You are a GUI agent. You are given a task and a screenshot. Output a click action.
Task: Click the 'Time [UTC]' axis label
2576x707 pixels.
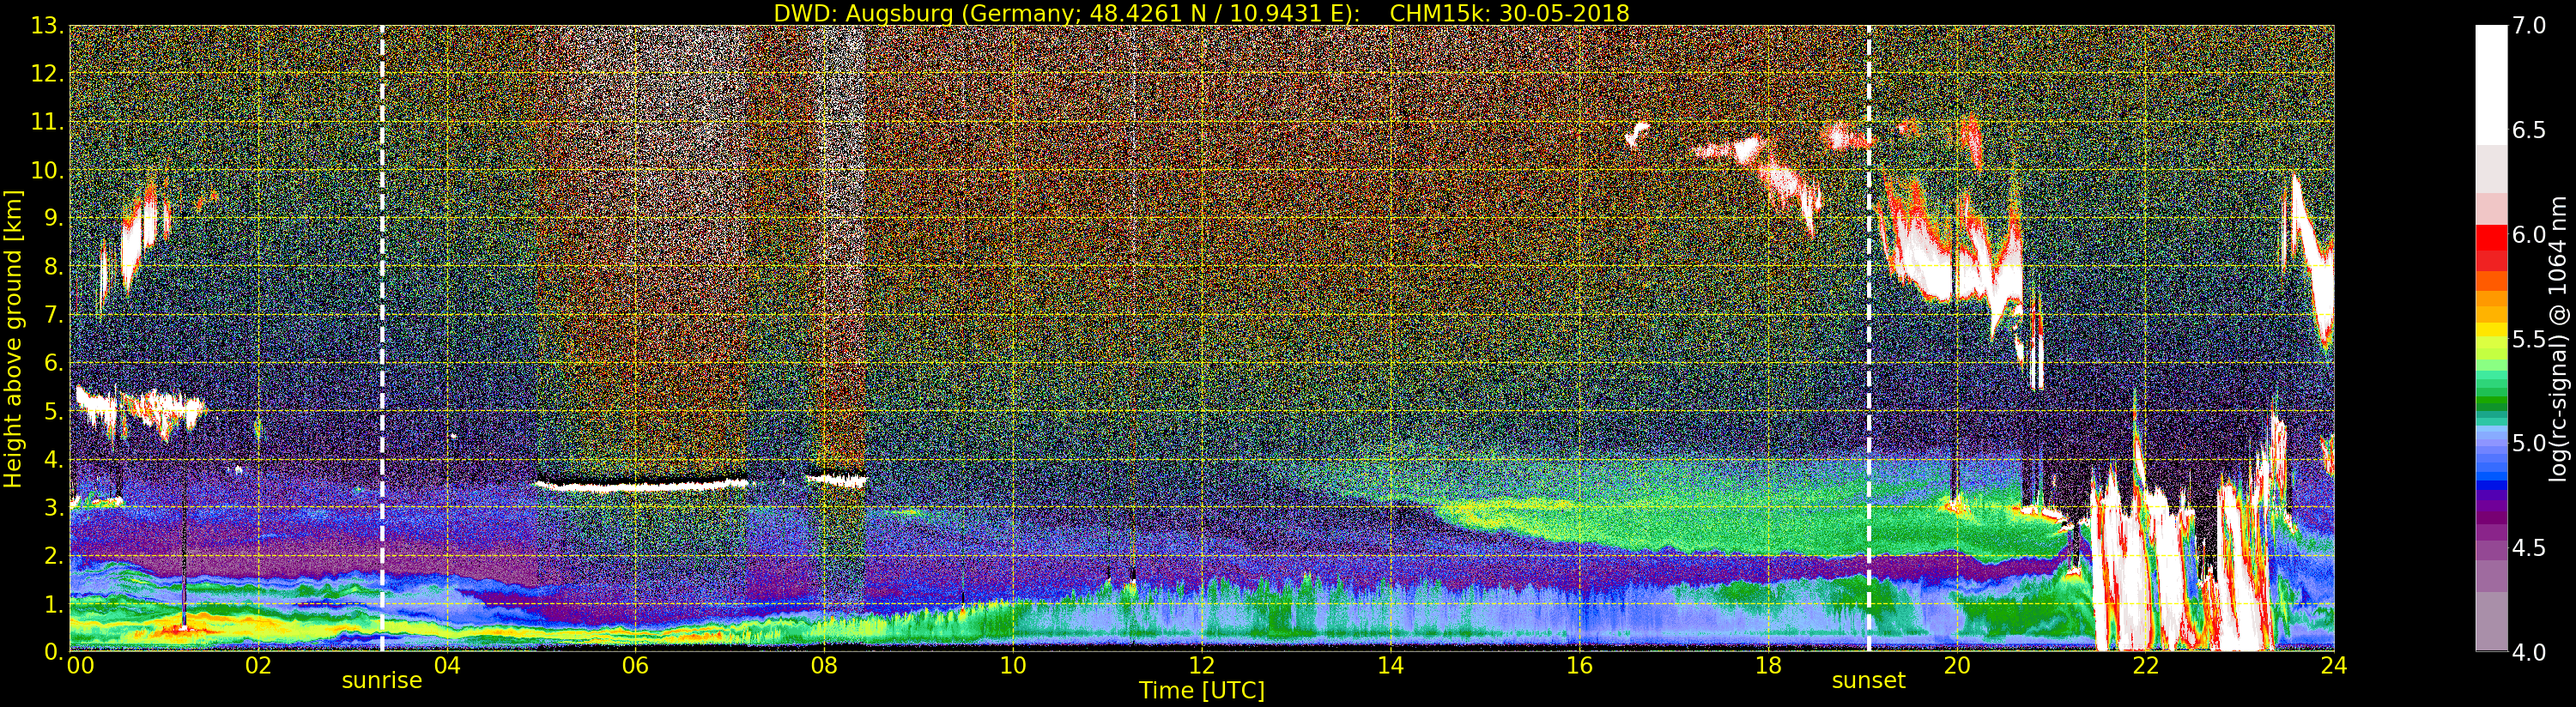pos(1201,690)
